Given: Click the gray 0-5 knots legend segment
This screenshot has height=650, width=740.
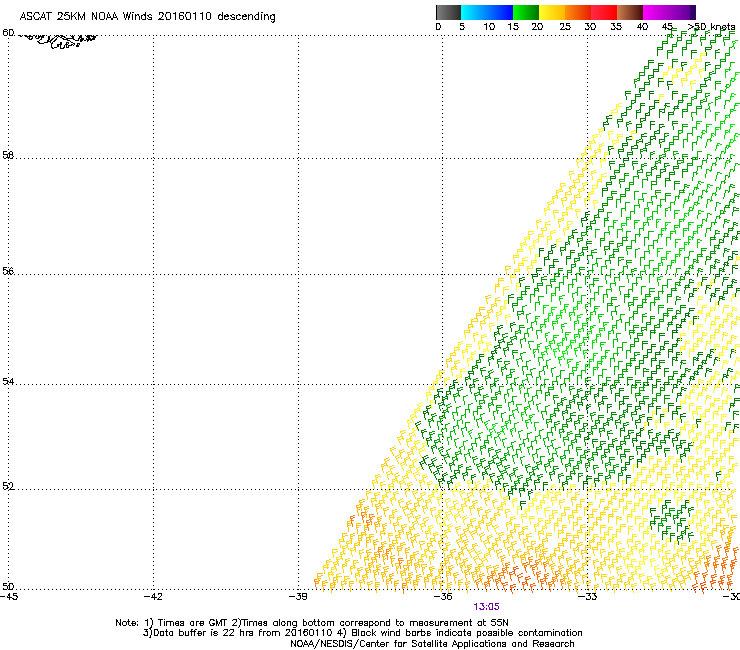Looking at the screenshot, I should pos(448,12).
